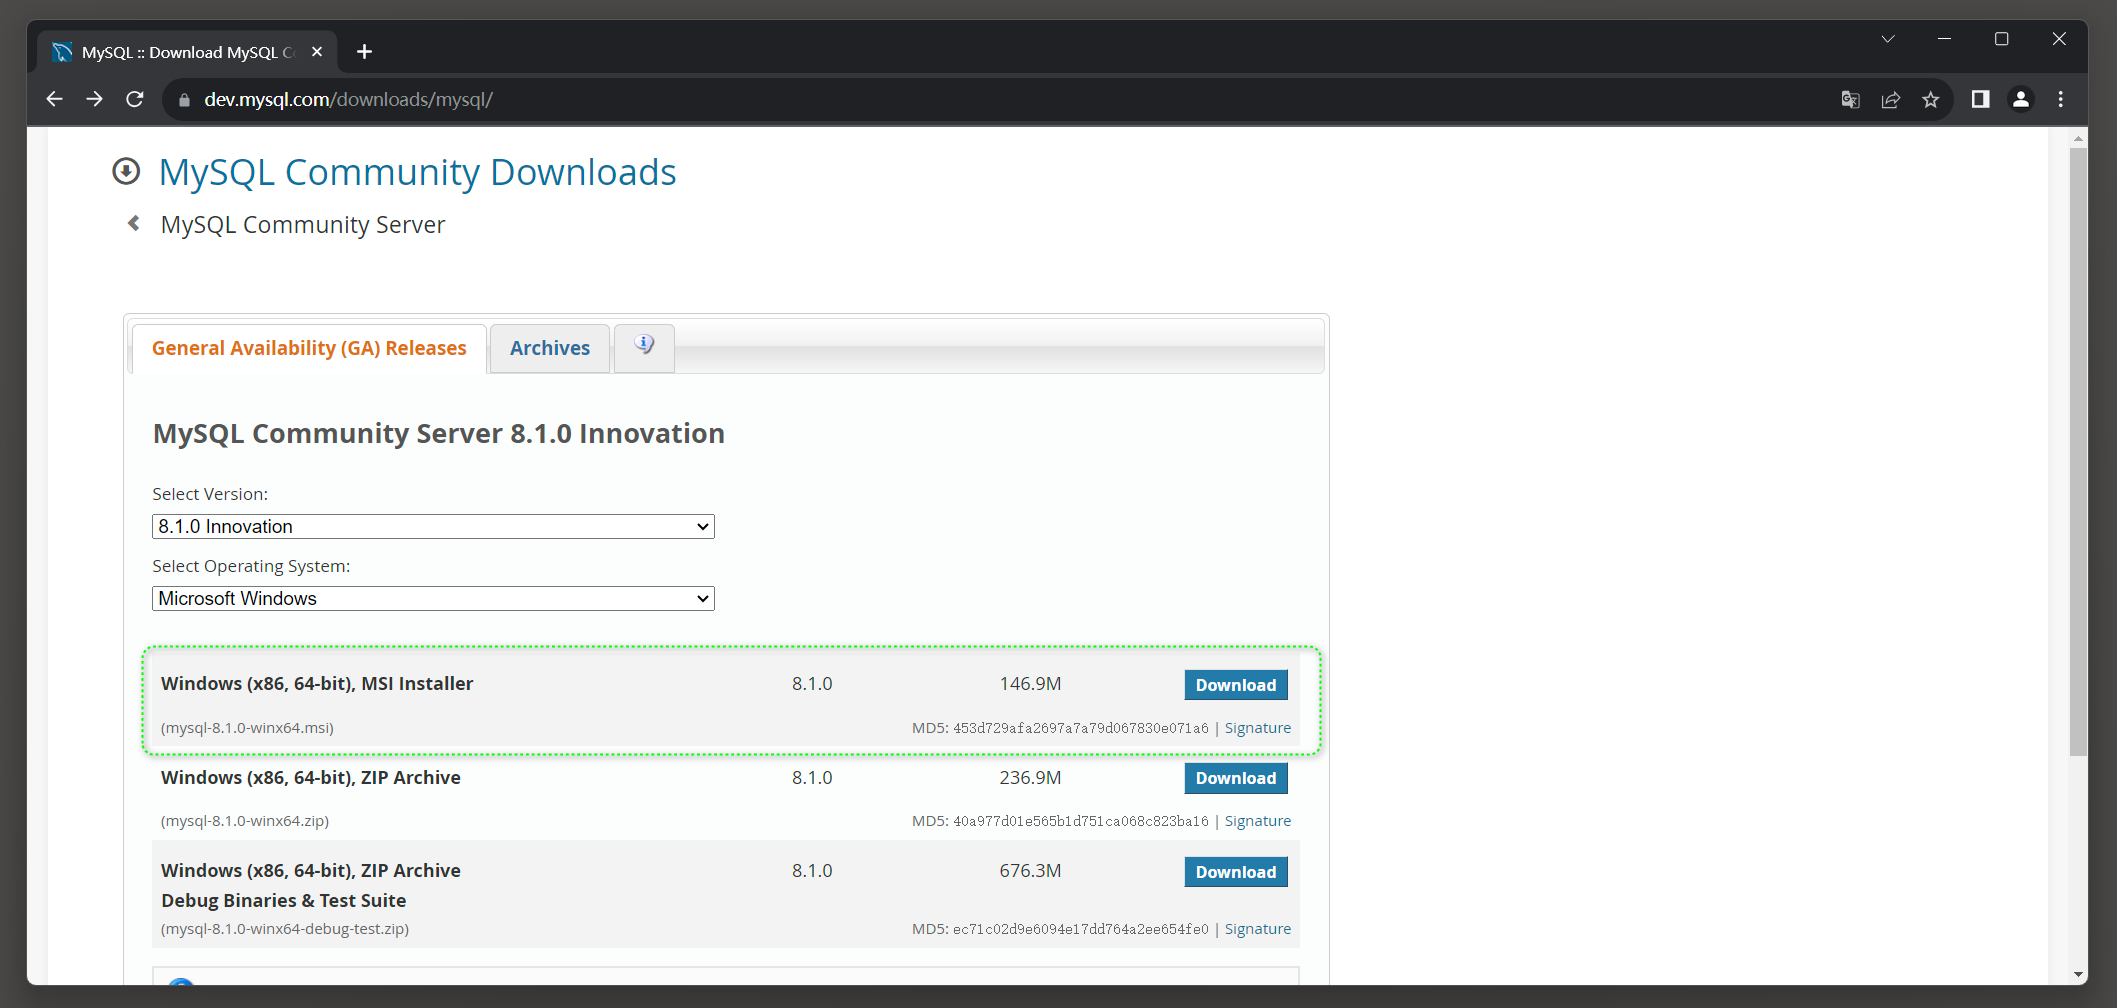Open Signature link for mysql-8.1.0-winx64.zip
The height and width of the screenshot is (1008, 2117).
1258,821
